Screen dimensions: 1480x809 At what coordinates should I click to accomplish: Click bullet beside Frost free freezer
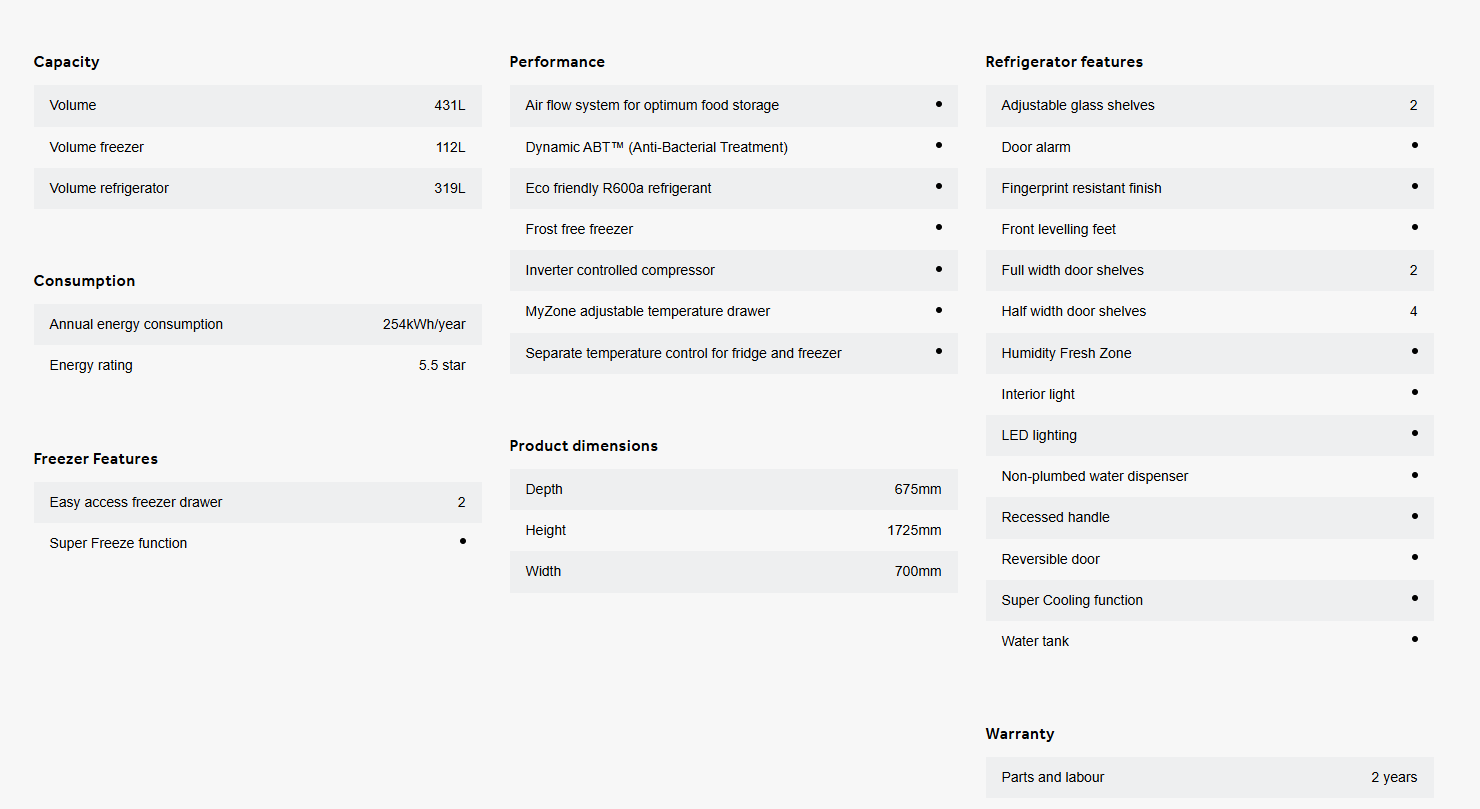click(x=938, y=227)
